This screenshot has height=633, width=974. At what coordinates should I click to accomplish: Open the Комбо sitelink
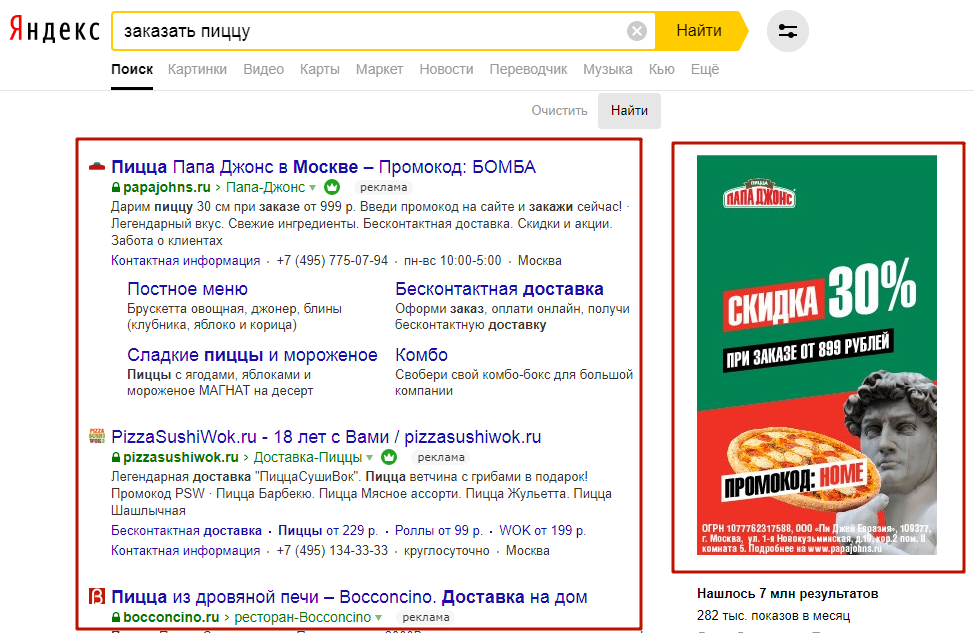pos(422,355)
